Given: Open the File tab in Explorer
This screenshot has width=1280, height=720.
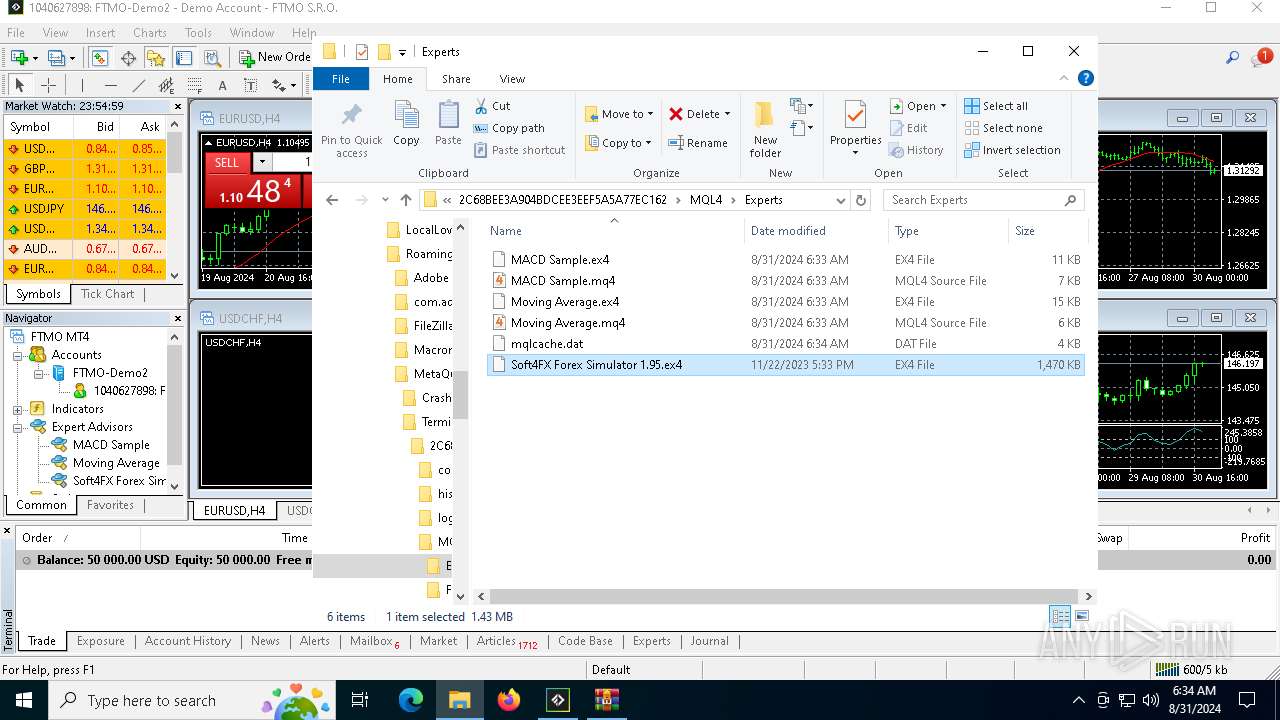Looking at the screenshot, I should coord(341,79).
